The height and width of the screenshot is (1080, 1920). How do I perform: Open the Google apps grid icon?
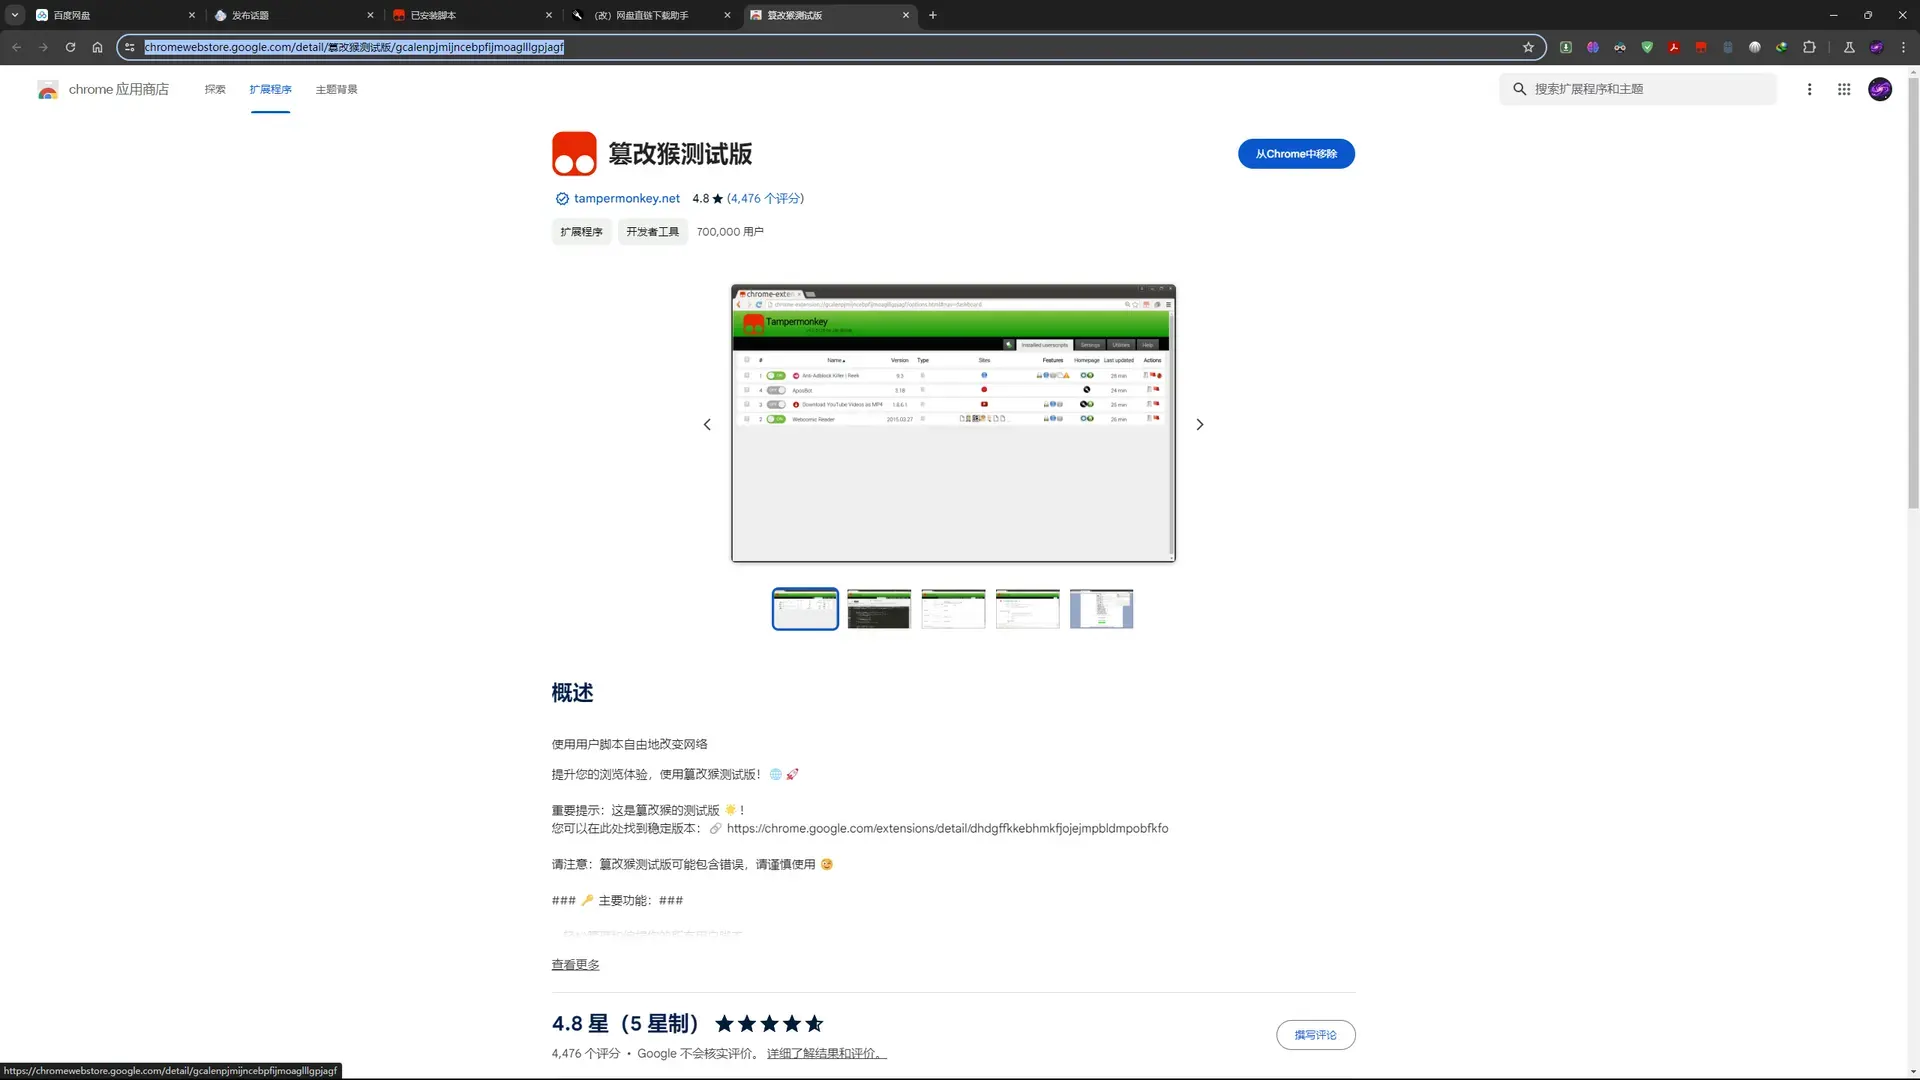[x=1844, y=89]
